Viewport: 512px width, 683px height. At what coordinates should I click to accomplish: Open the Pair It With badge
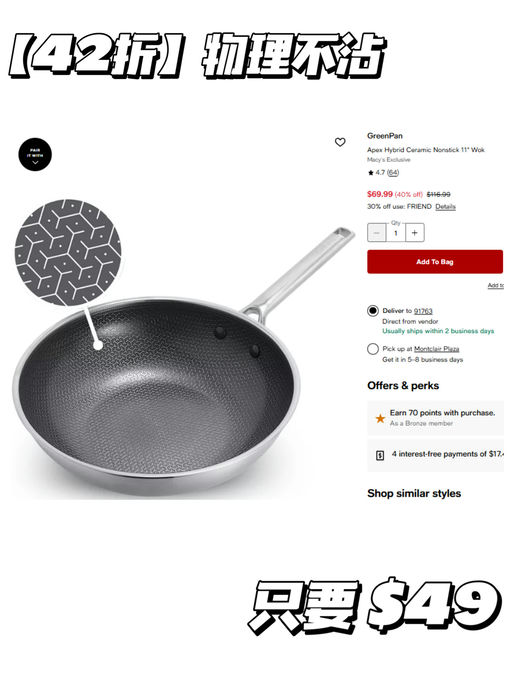click(x=35, y=155)
